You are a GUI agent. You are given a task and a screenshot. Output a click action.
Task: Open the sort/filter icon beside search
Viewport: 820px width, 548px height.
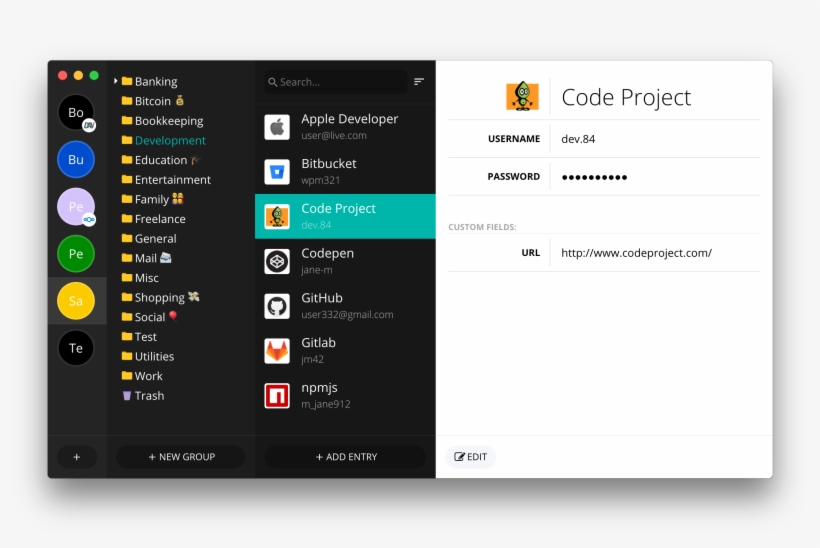tap(419, 82)
